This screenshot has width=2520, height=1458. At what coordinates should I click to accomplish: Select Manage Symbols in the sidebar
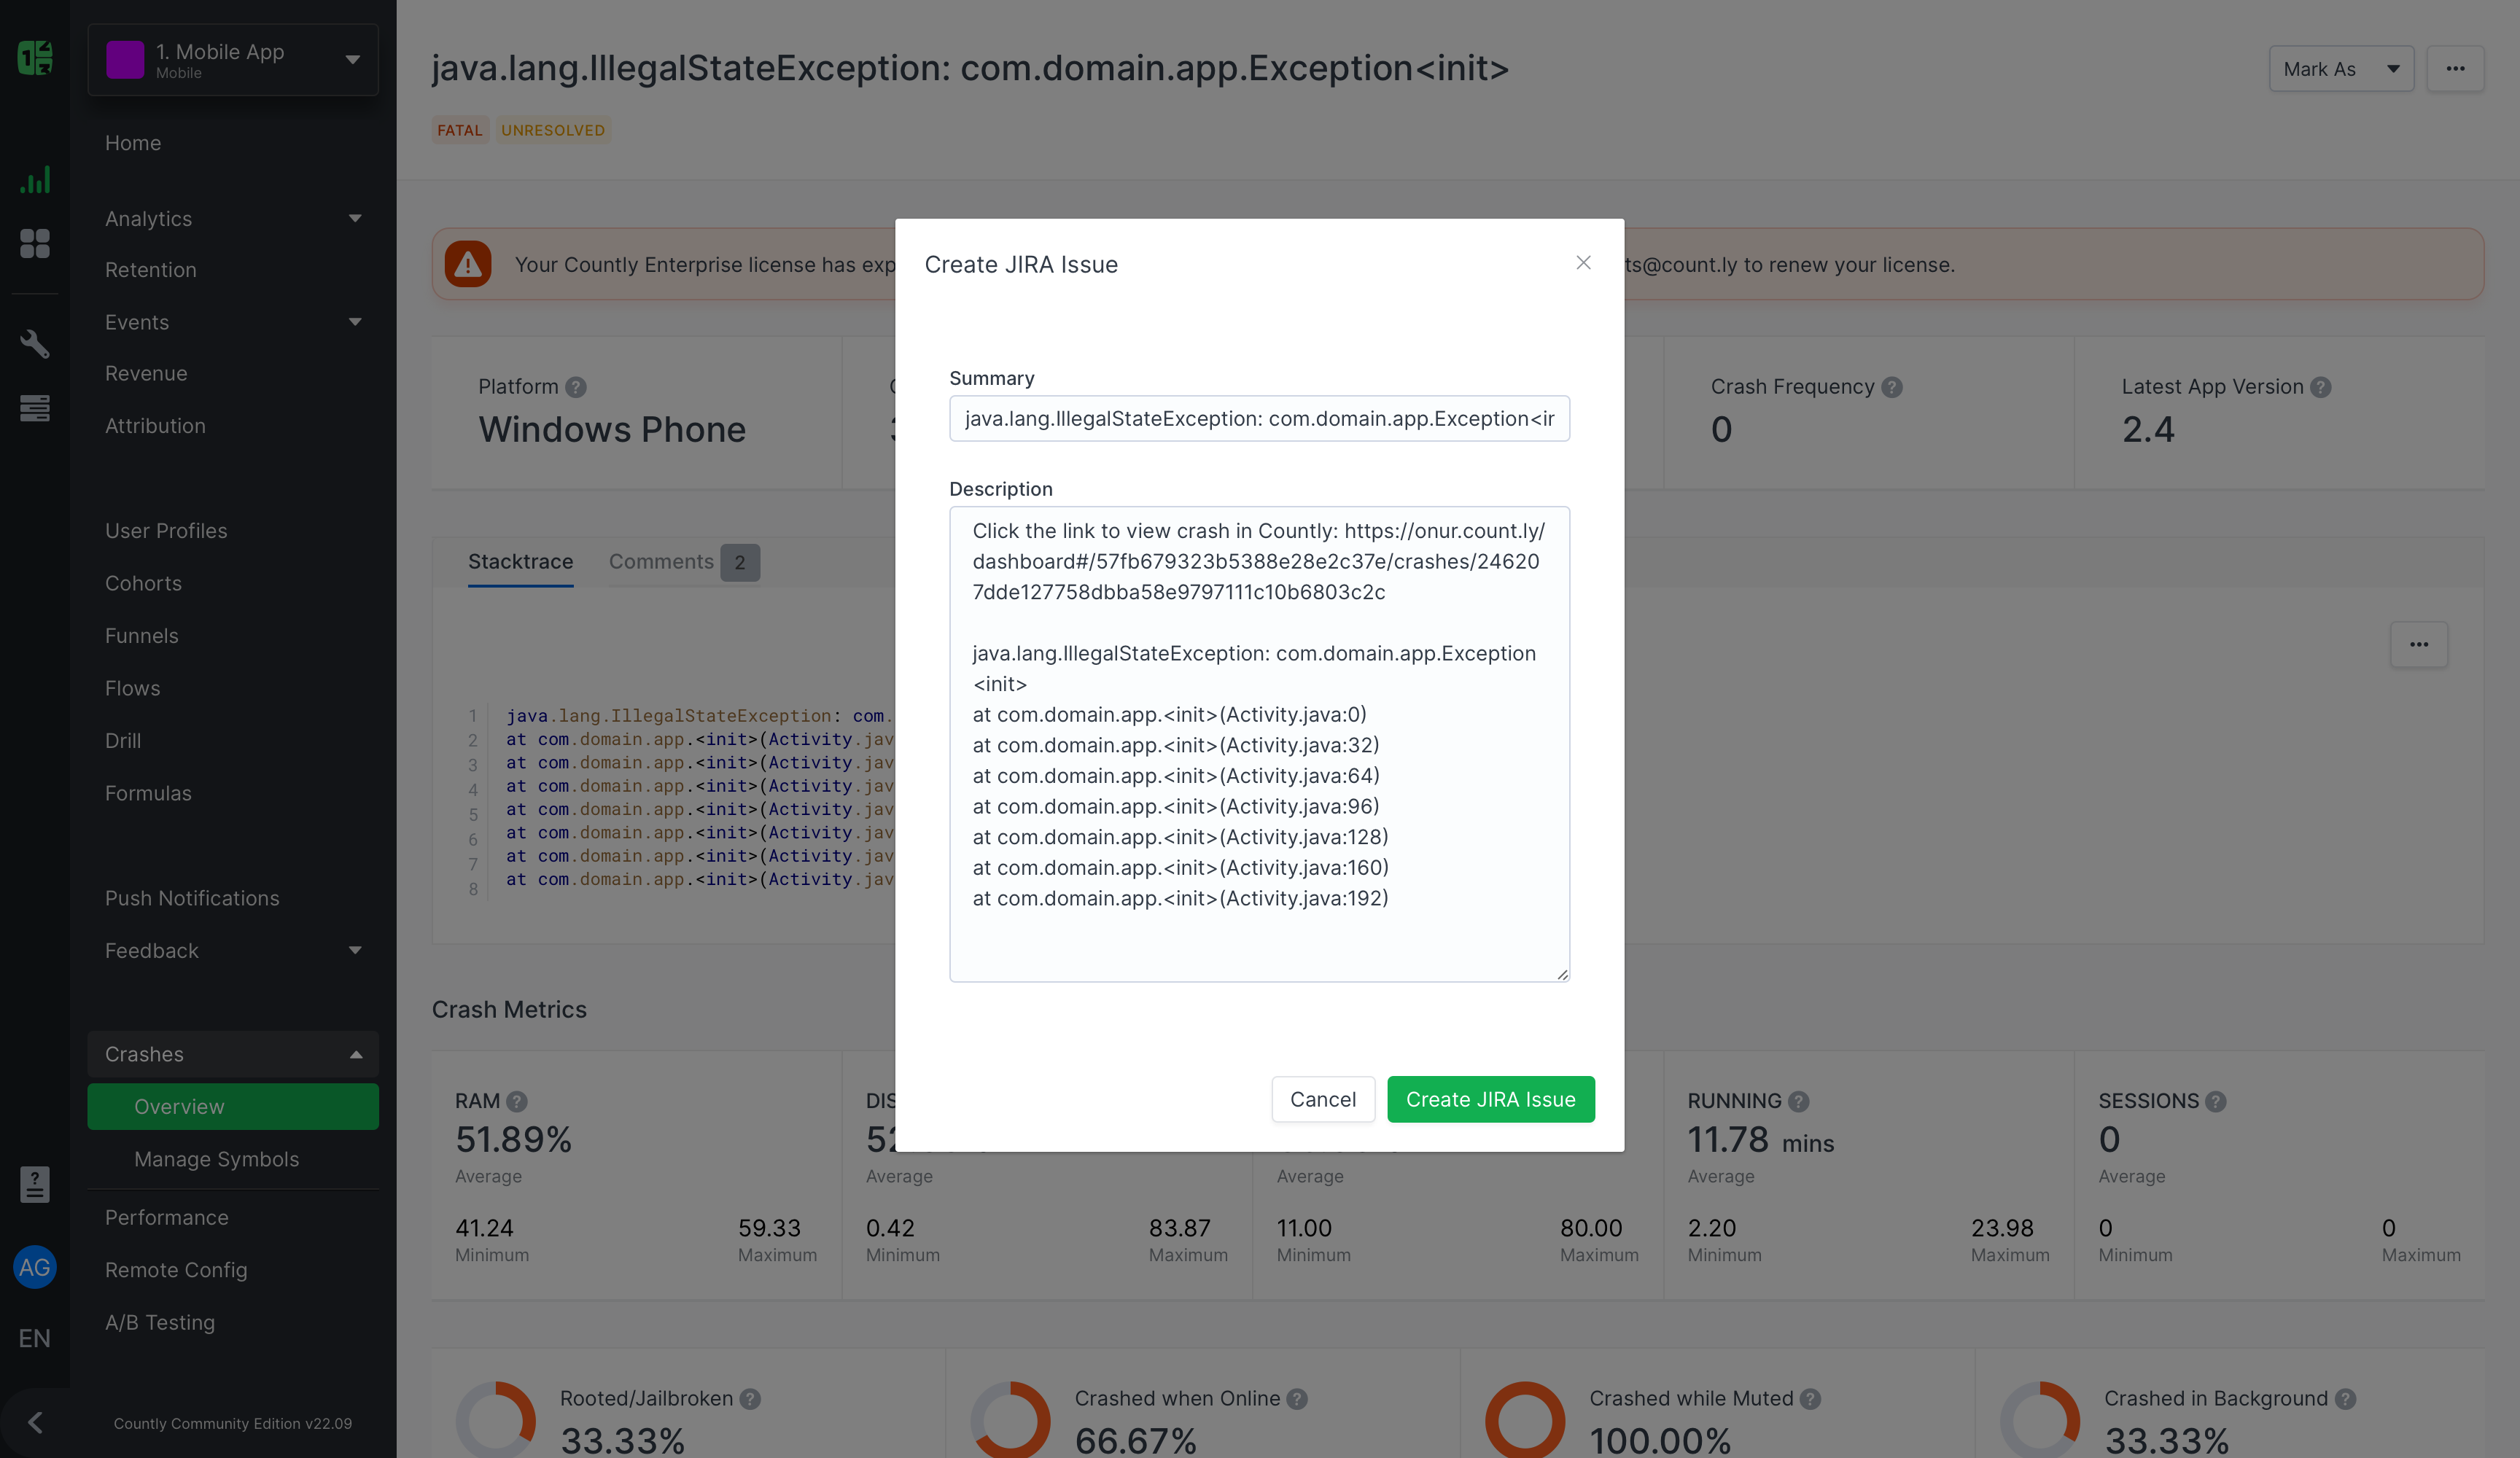(216, 1159)
